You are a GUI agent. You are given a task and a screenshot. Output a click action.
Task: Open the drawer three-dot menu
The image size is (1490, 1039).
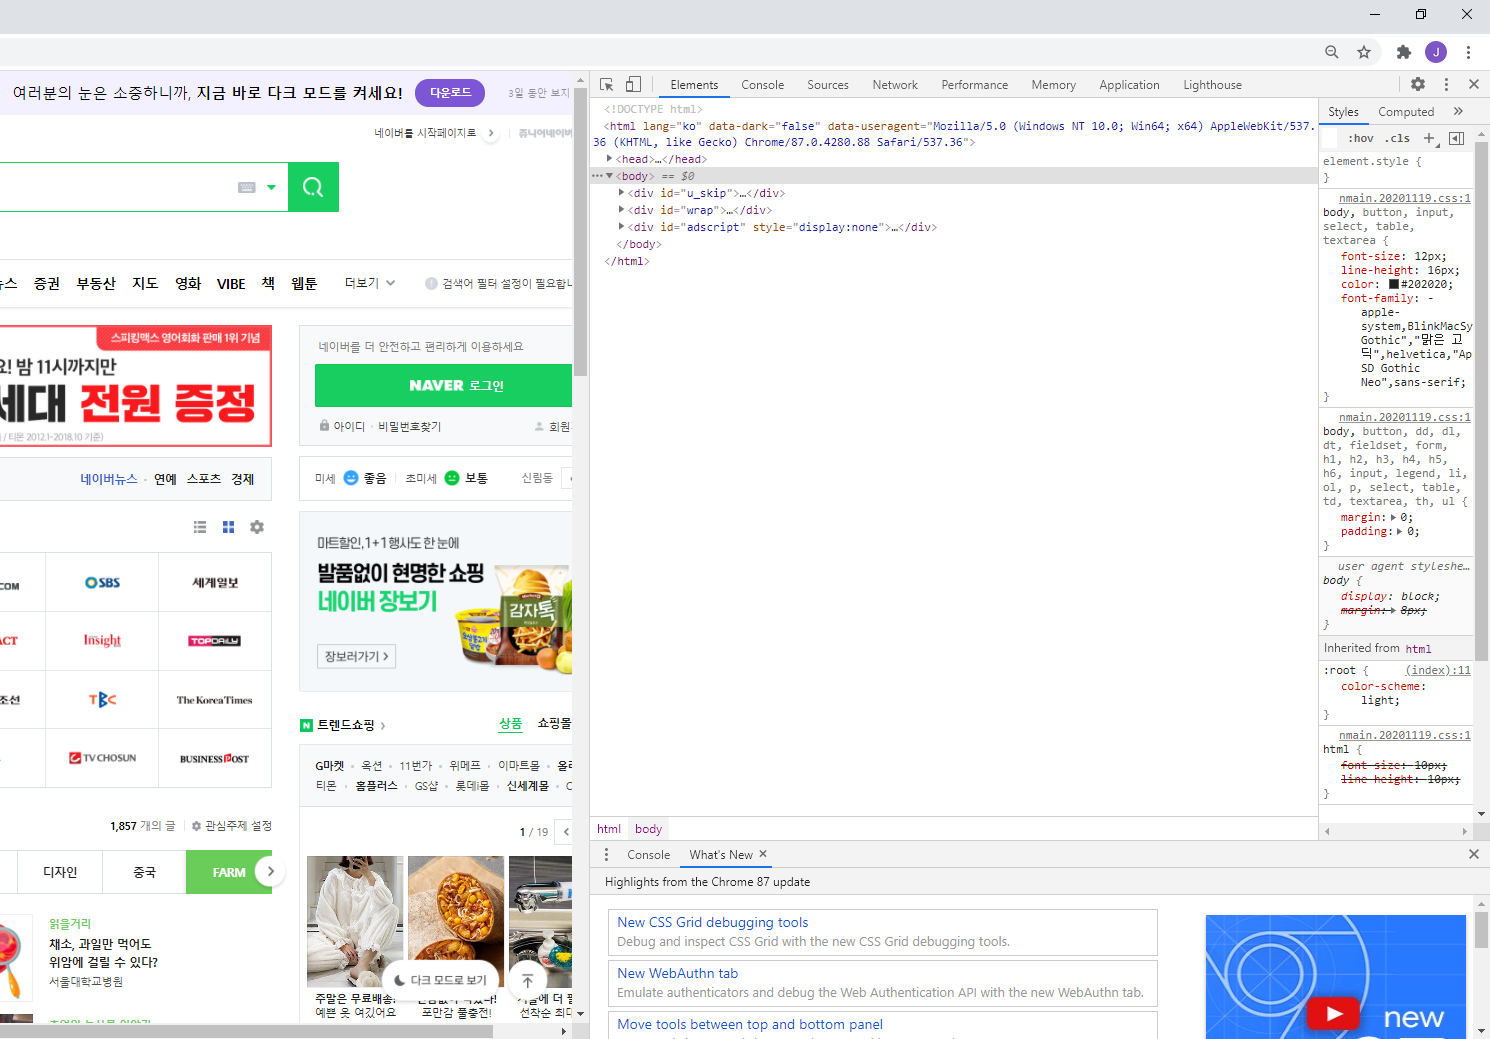coord(606,855)
